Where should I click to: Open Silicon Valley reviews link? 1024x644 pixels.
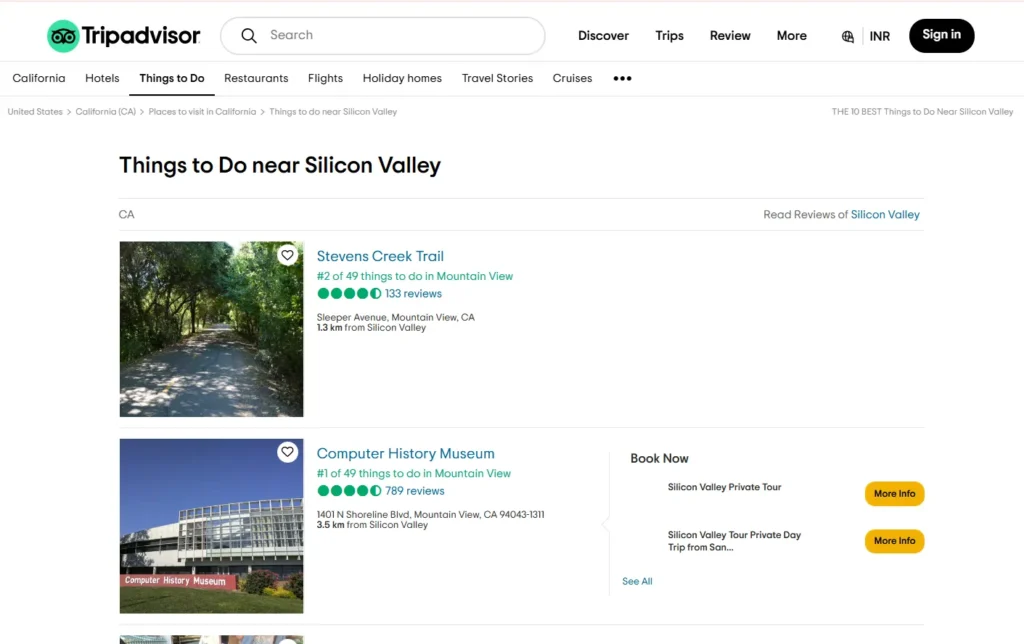885,214
